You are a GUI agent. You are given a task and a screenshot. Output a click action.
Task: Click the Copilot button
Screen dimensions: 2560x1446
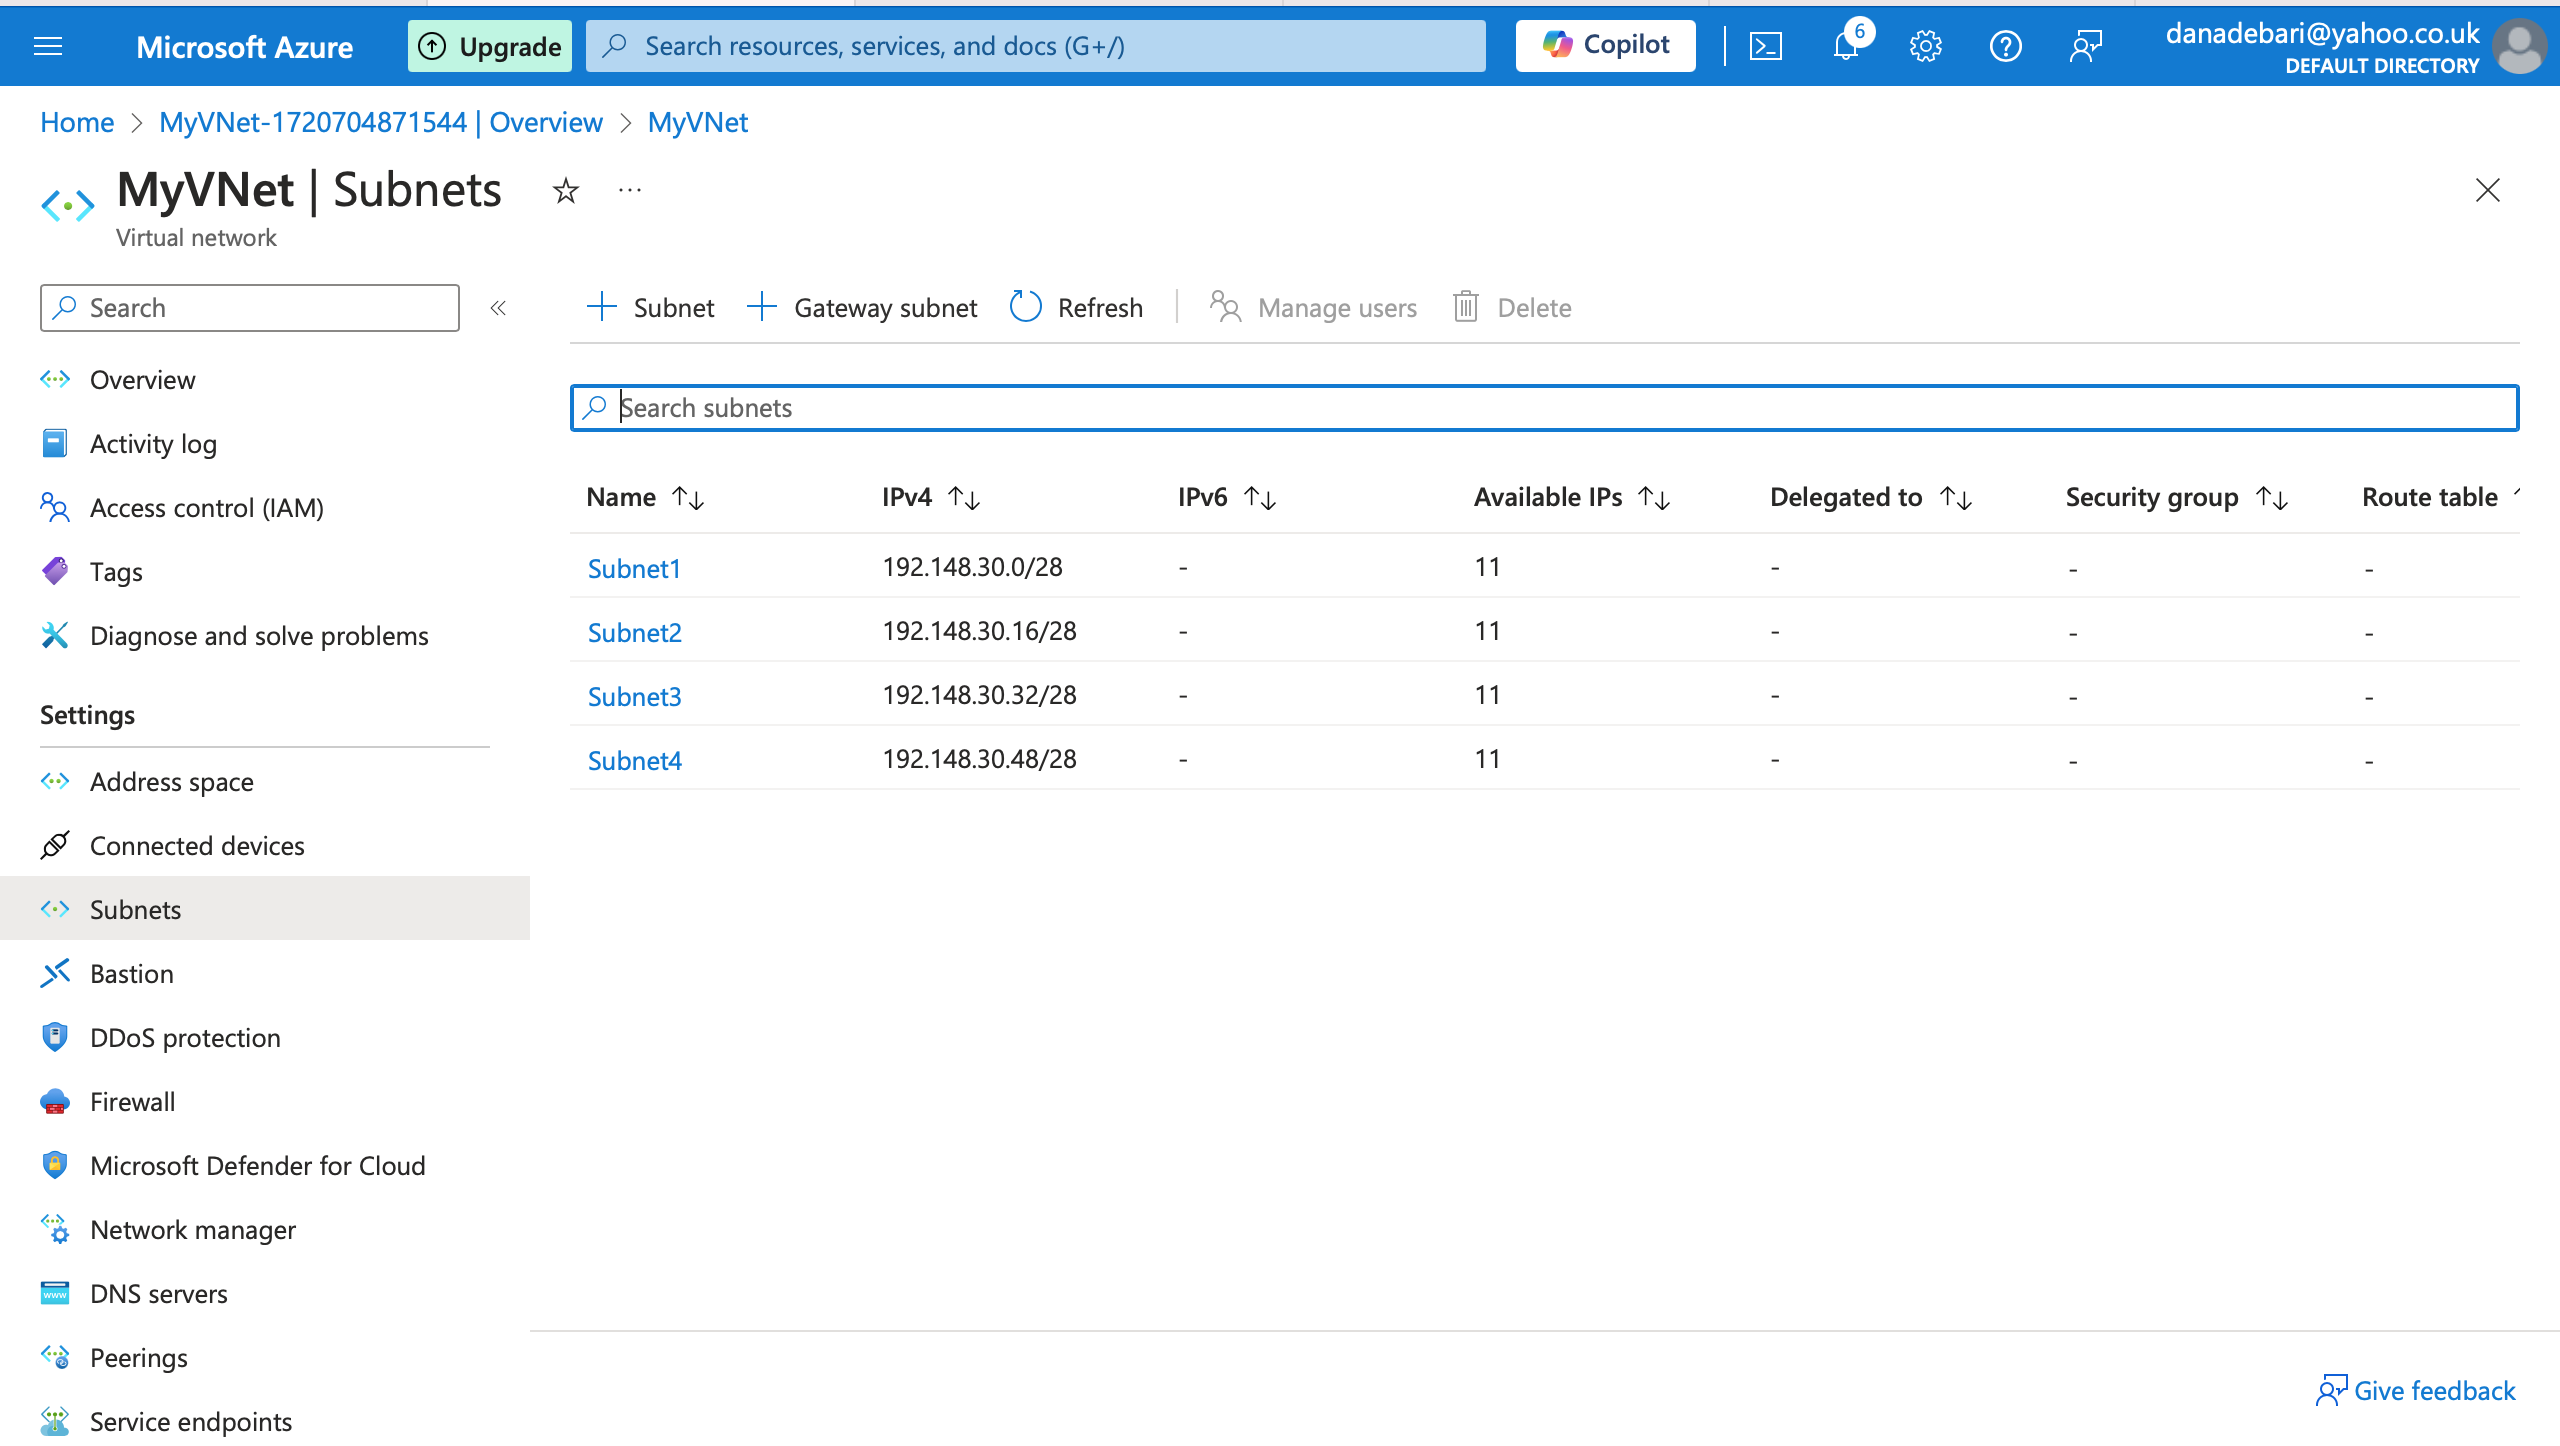(1605, 46)
